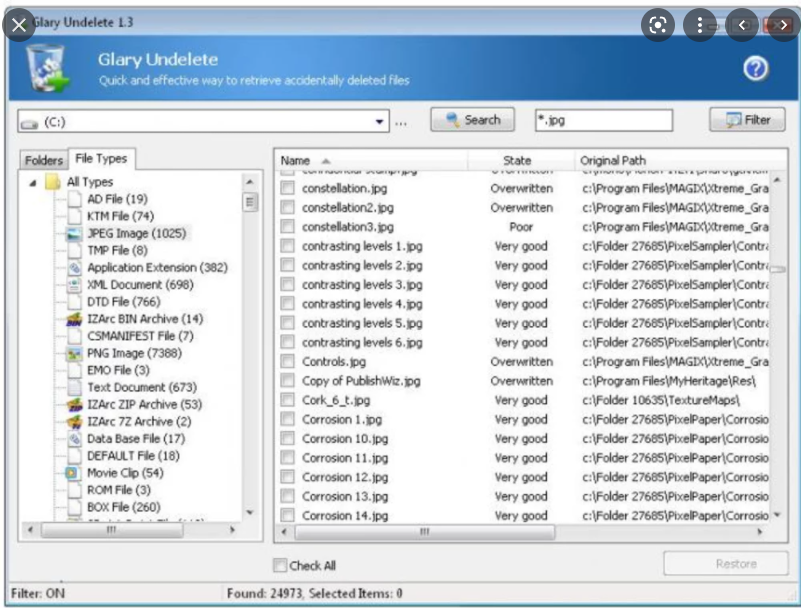The width and height of the screenshot is (801, 608).
Task: Check the Controls.jpg file checkbox
Action: tap(288, 361)
